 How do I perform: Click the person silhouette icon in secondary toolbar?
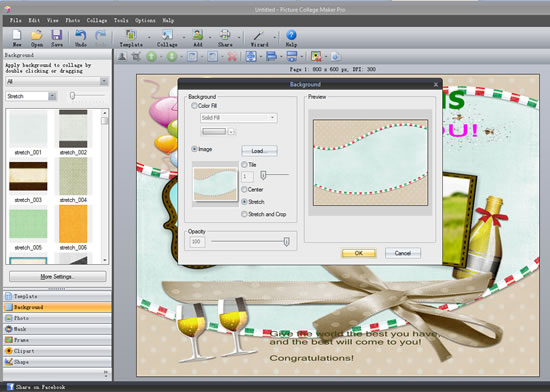pyautogui.click(x=122, y=56)
